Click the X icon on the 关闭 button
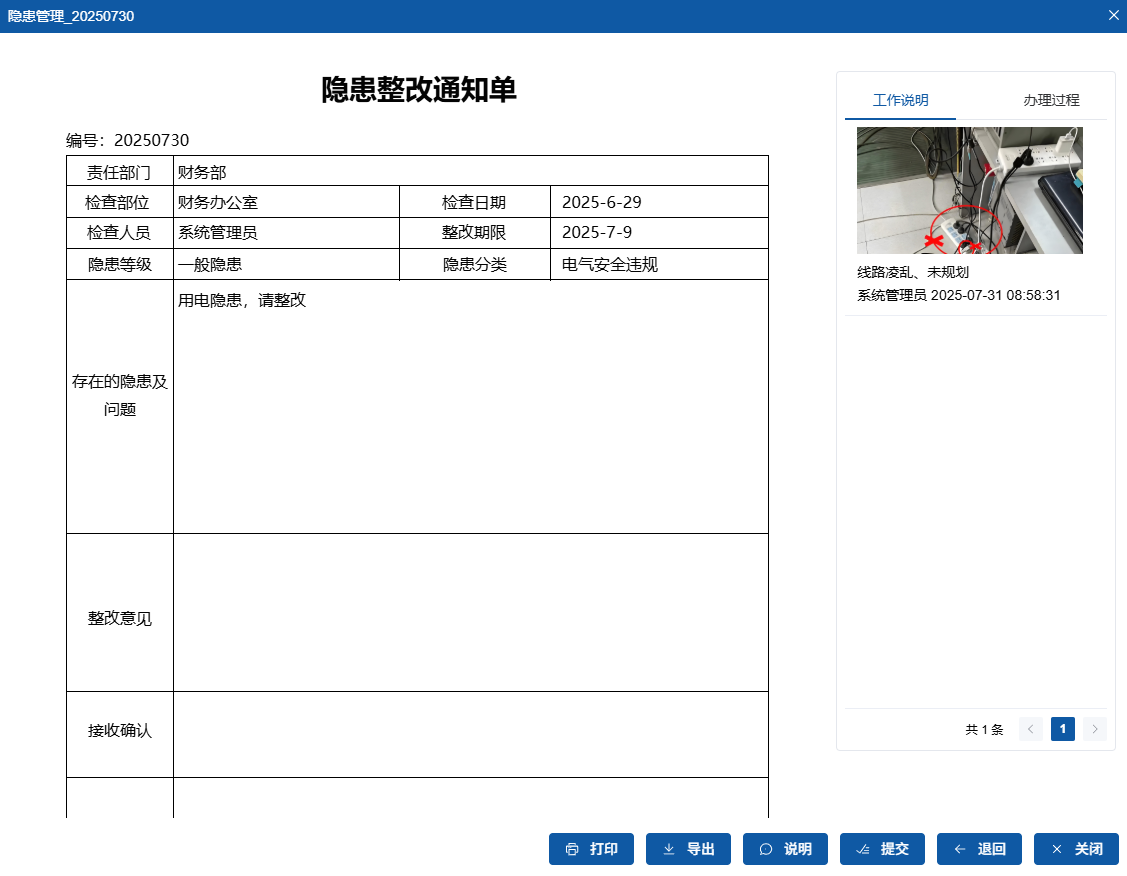1127x876 pixels. 1057,849
